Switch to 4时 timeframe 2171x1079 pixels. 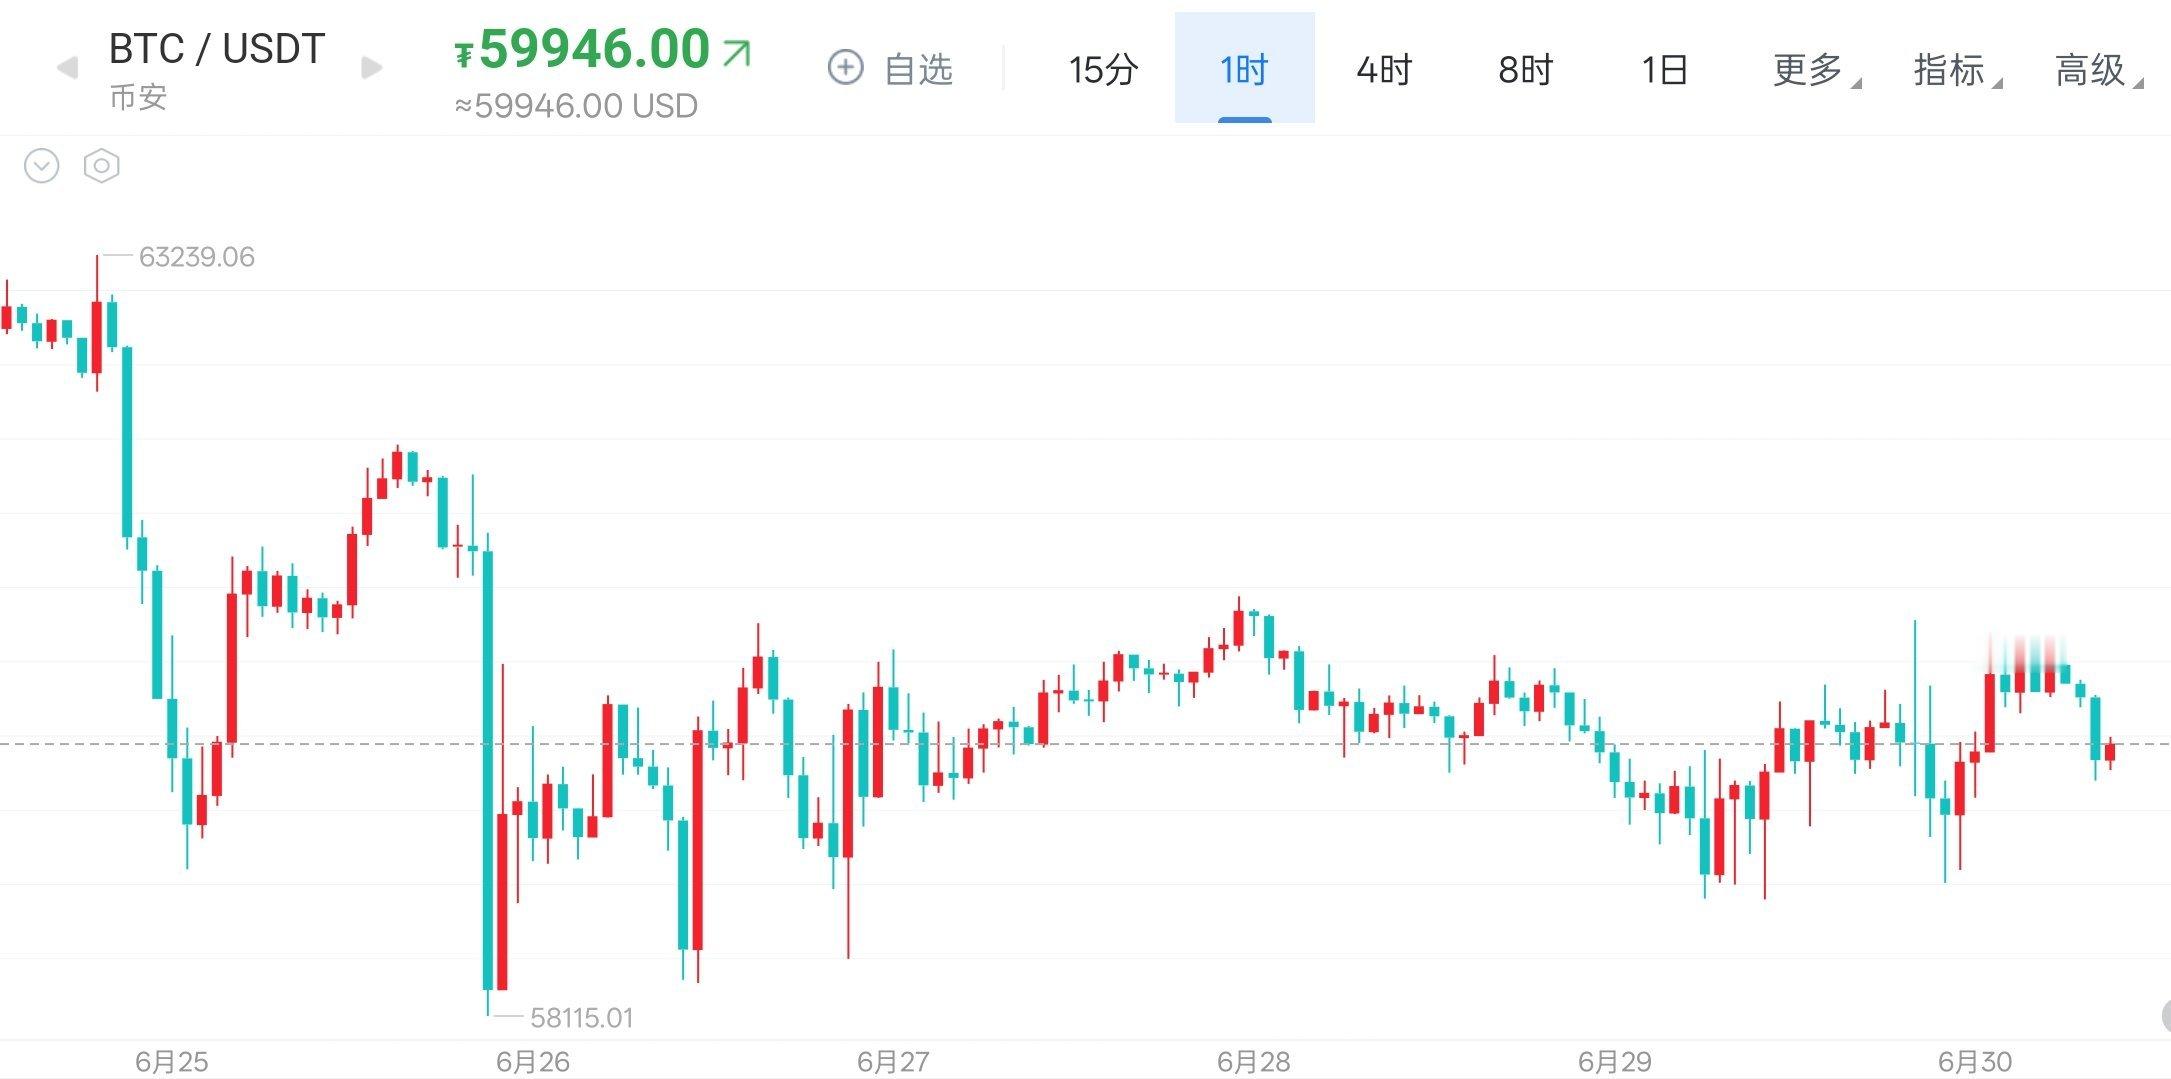click(x=1384, y=69)
